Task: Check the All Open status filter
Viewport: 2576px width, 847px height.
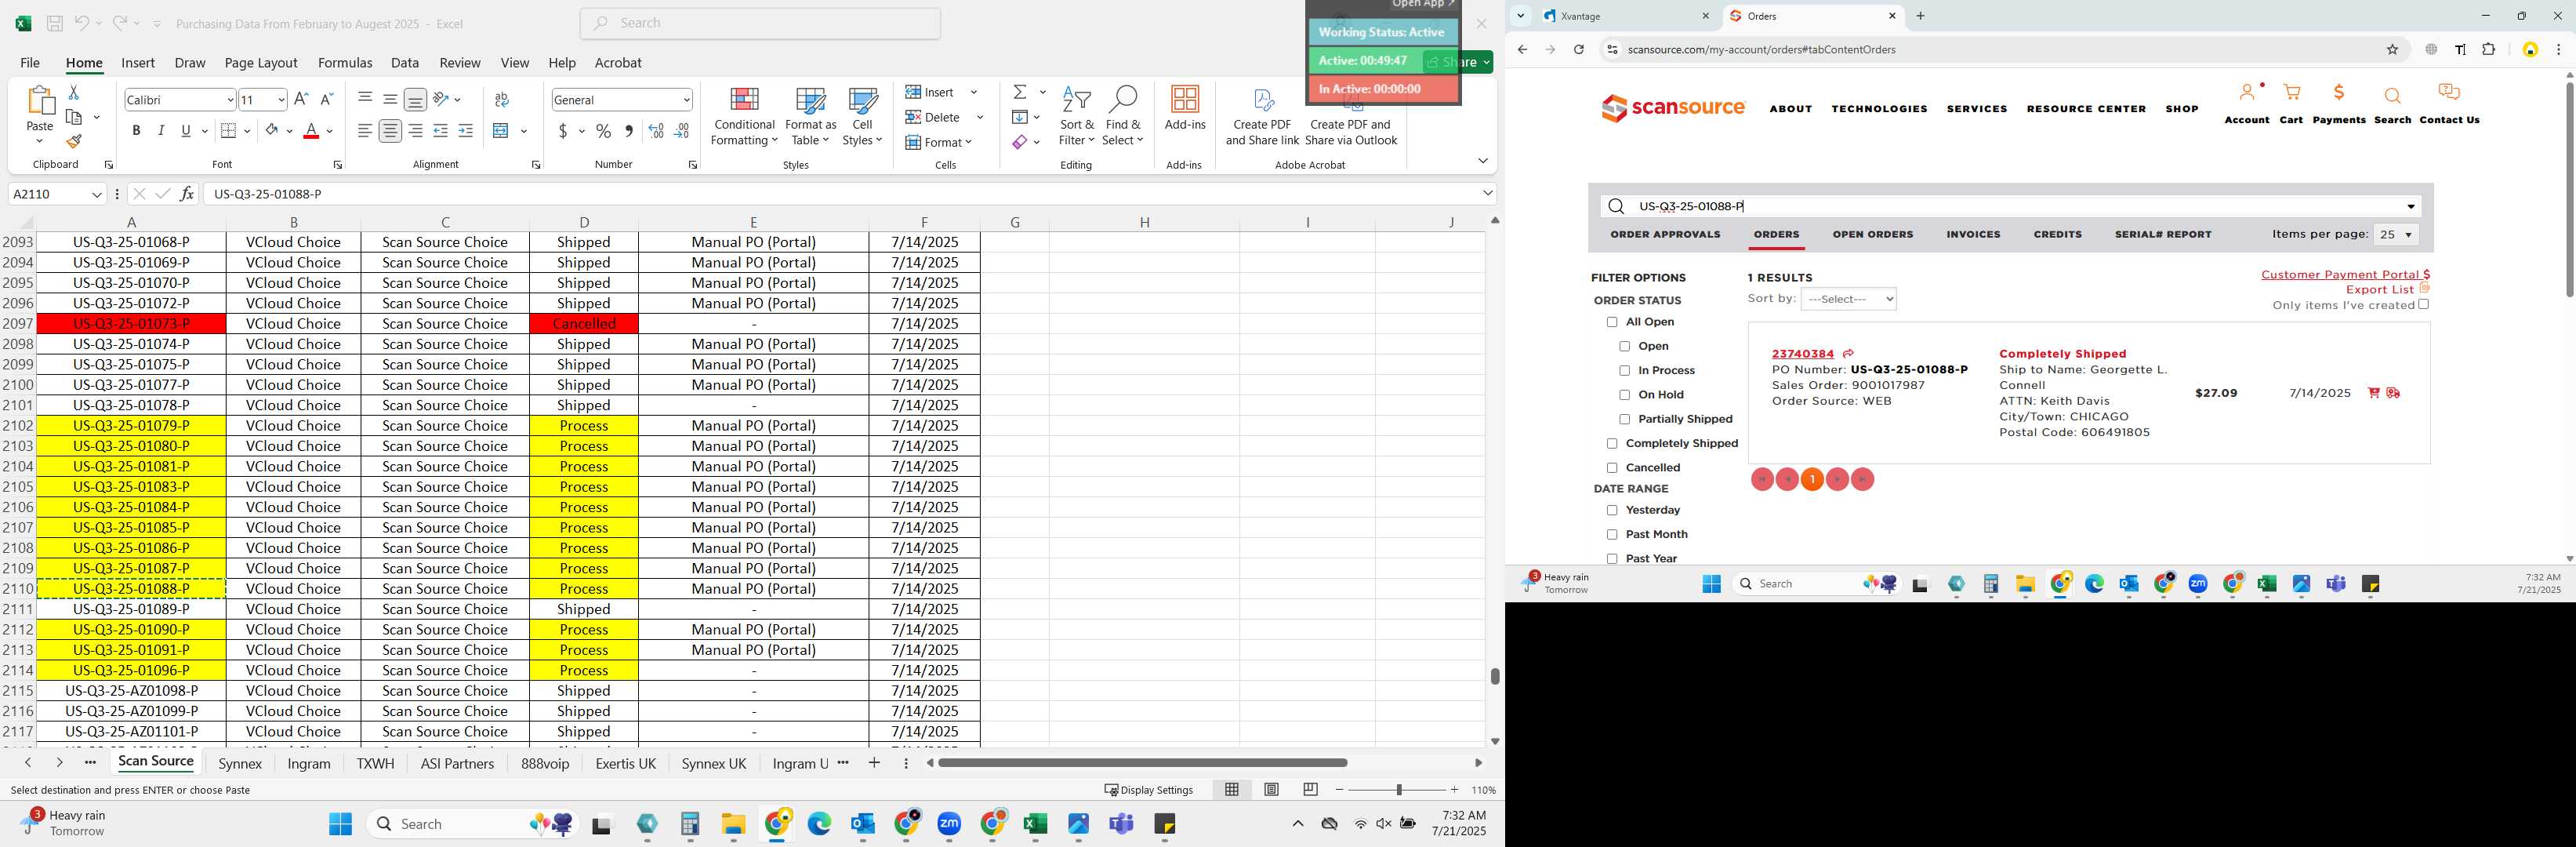Action: point(1612,322)
